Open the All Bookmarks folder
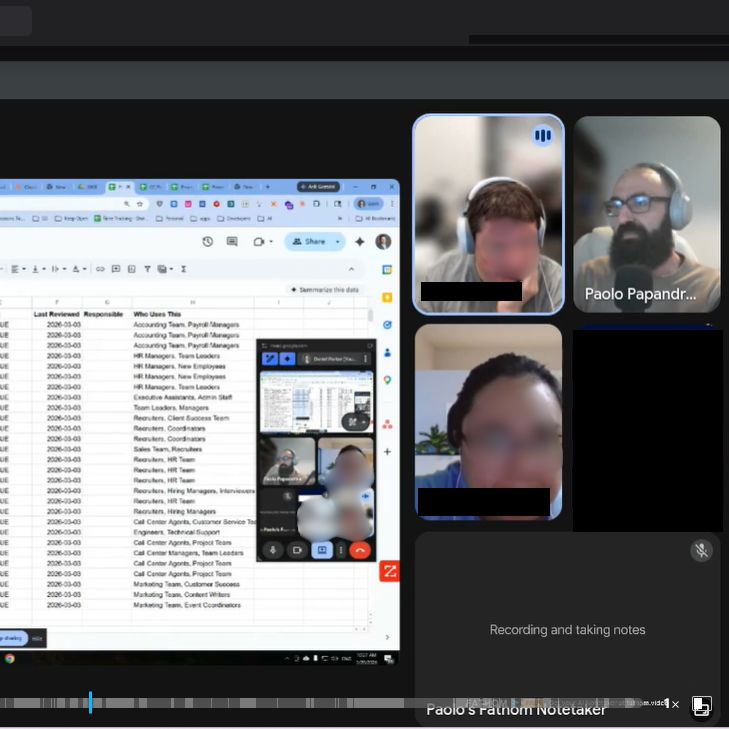Viewport: 729px width, 729px height. click(x=376, y=218)
